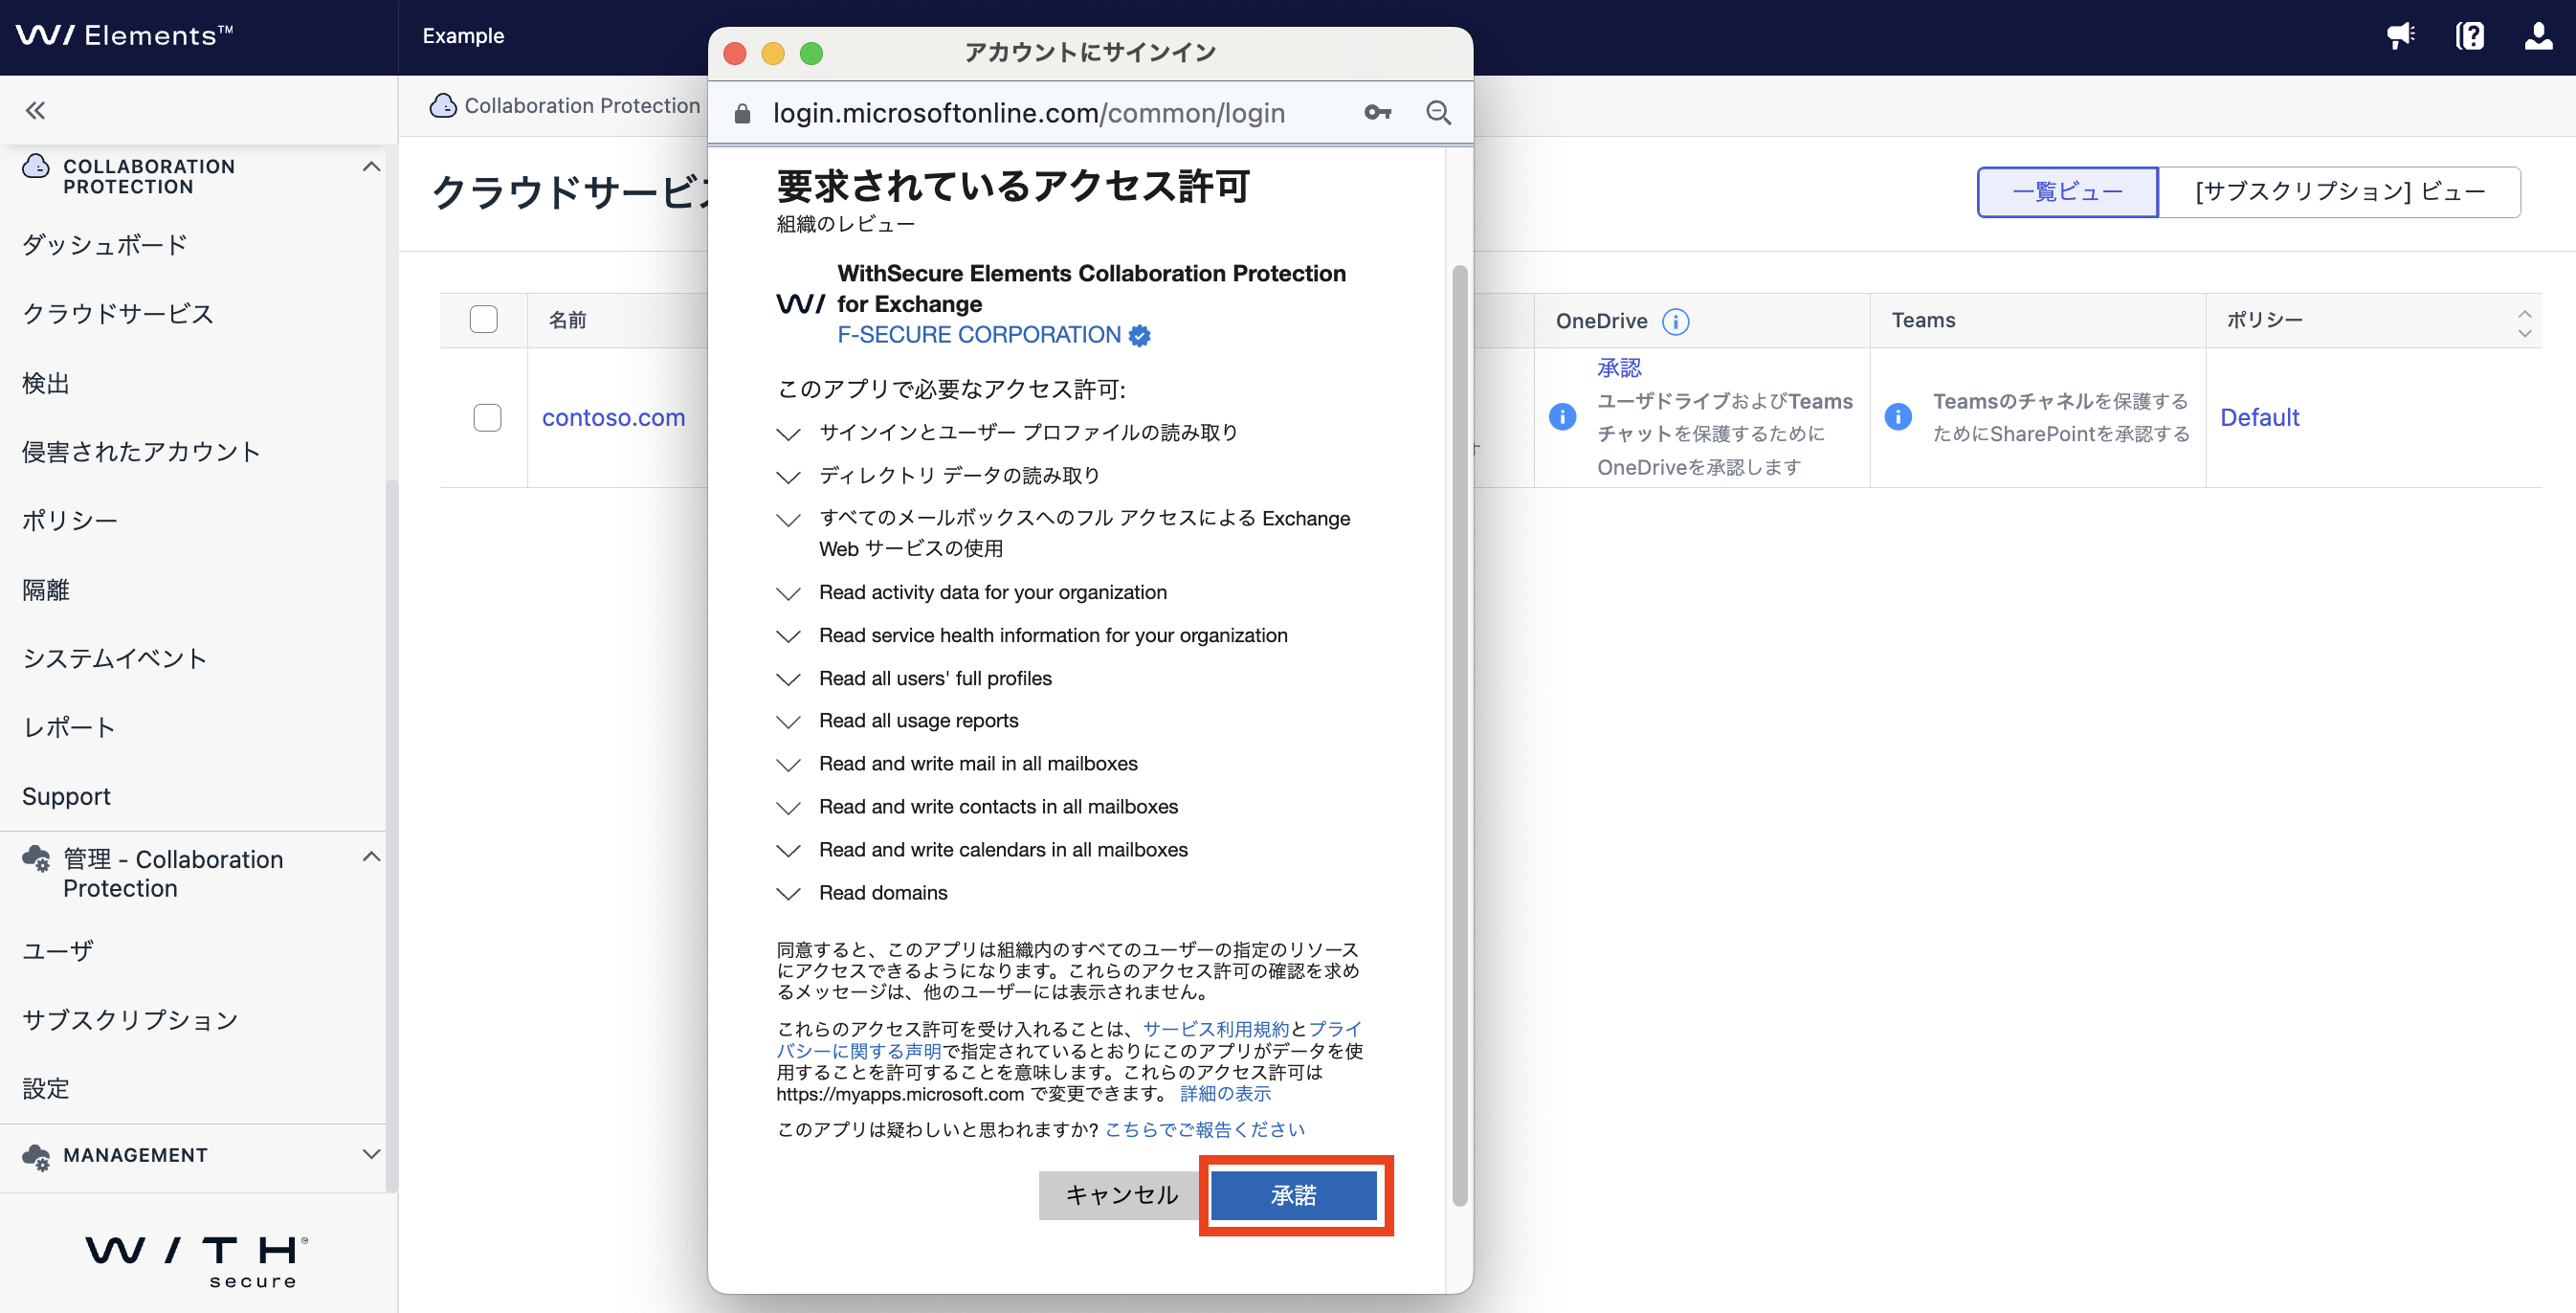Click blue info icon in Teams cell
This screenshot has height=1313, width=2576.
[x=1898, y=417]
